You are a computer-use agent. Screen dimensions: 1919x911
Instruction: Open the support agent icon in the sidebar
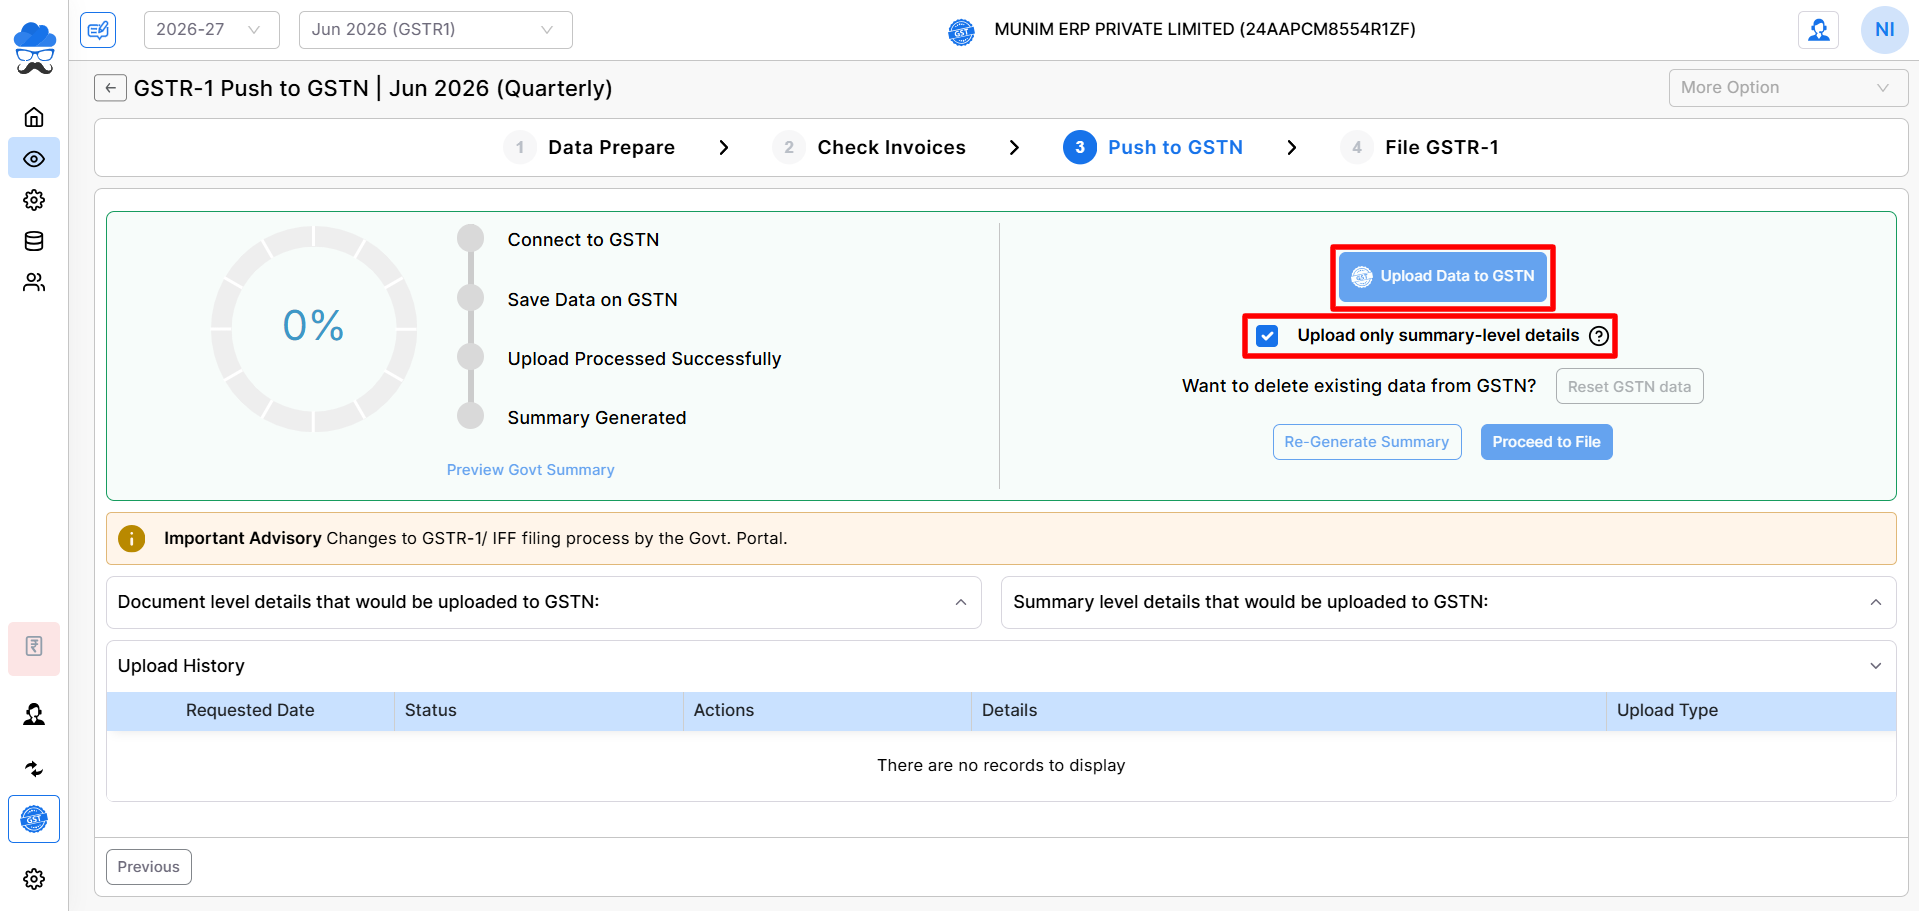pyautogui.click(x=34, y=714)
